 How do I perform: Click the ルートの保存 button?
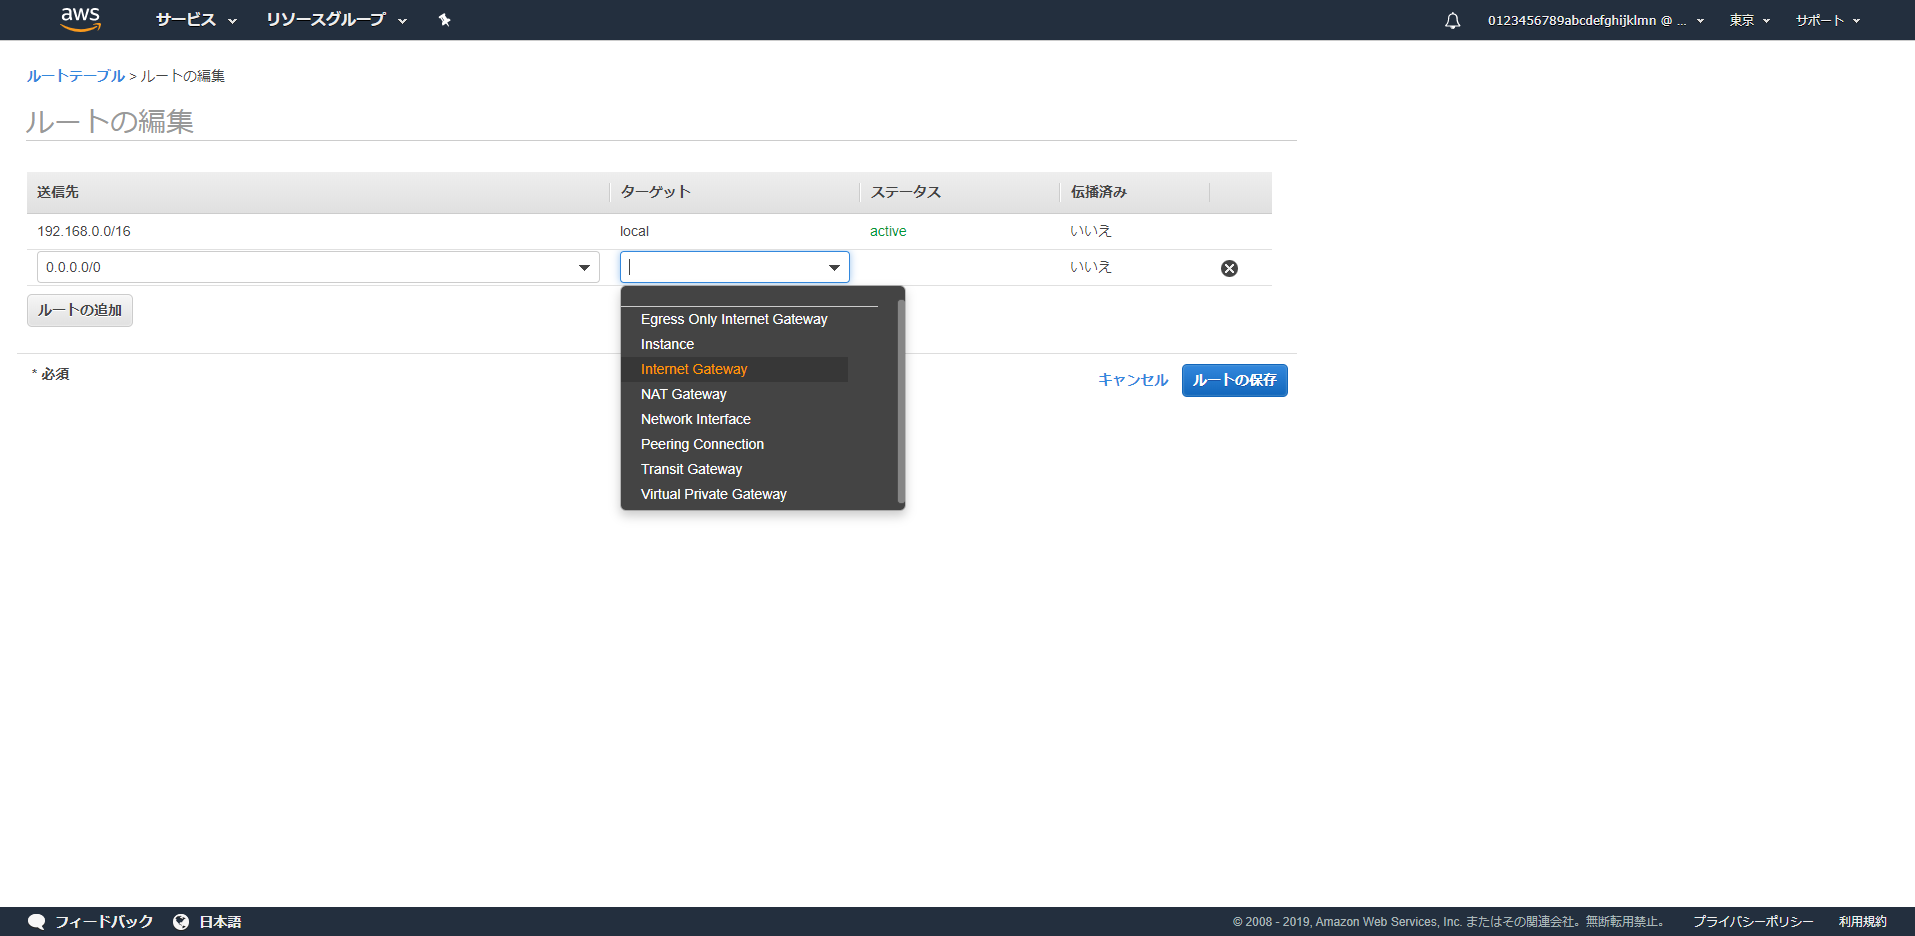point(1234,380)
